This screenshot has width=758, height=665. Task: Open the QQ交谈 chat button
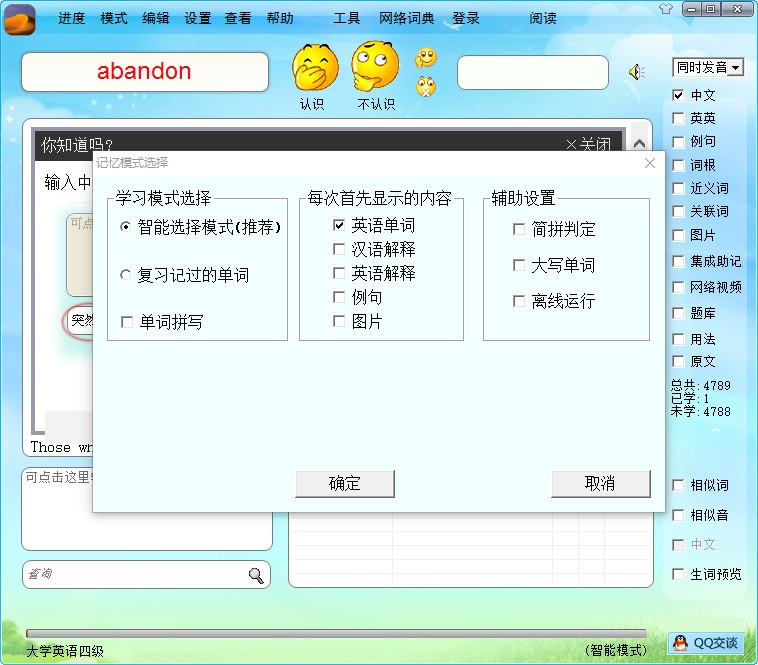click(706, 643)
